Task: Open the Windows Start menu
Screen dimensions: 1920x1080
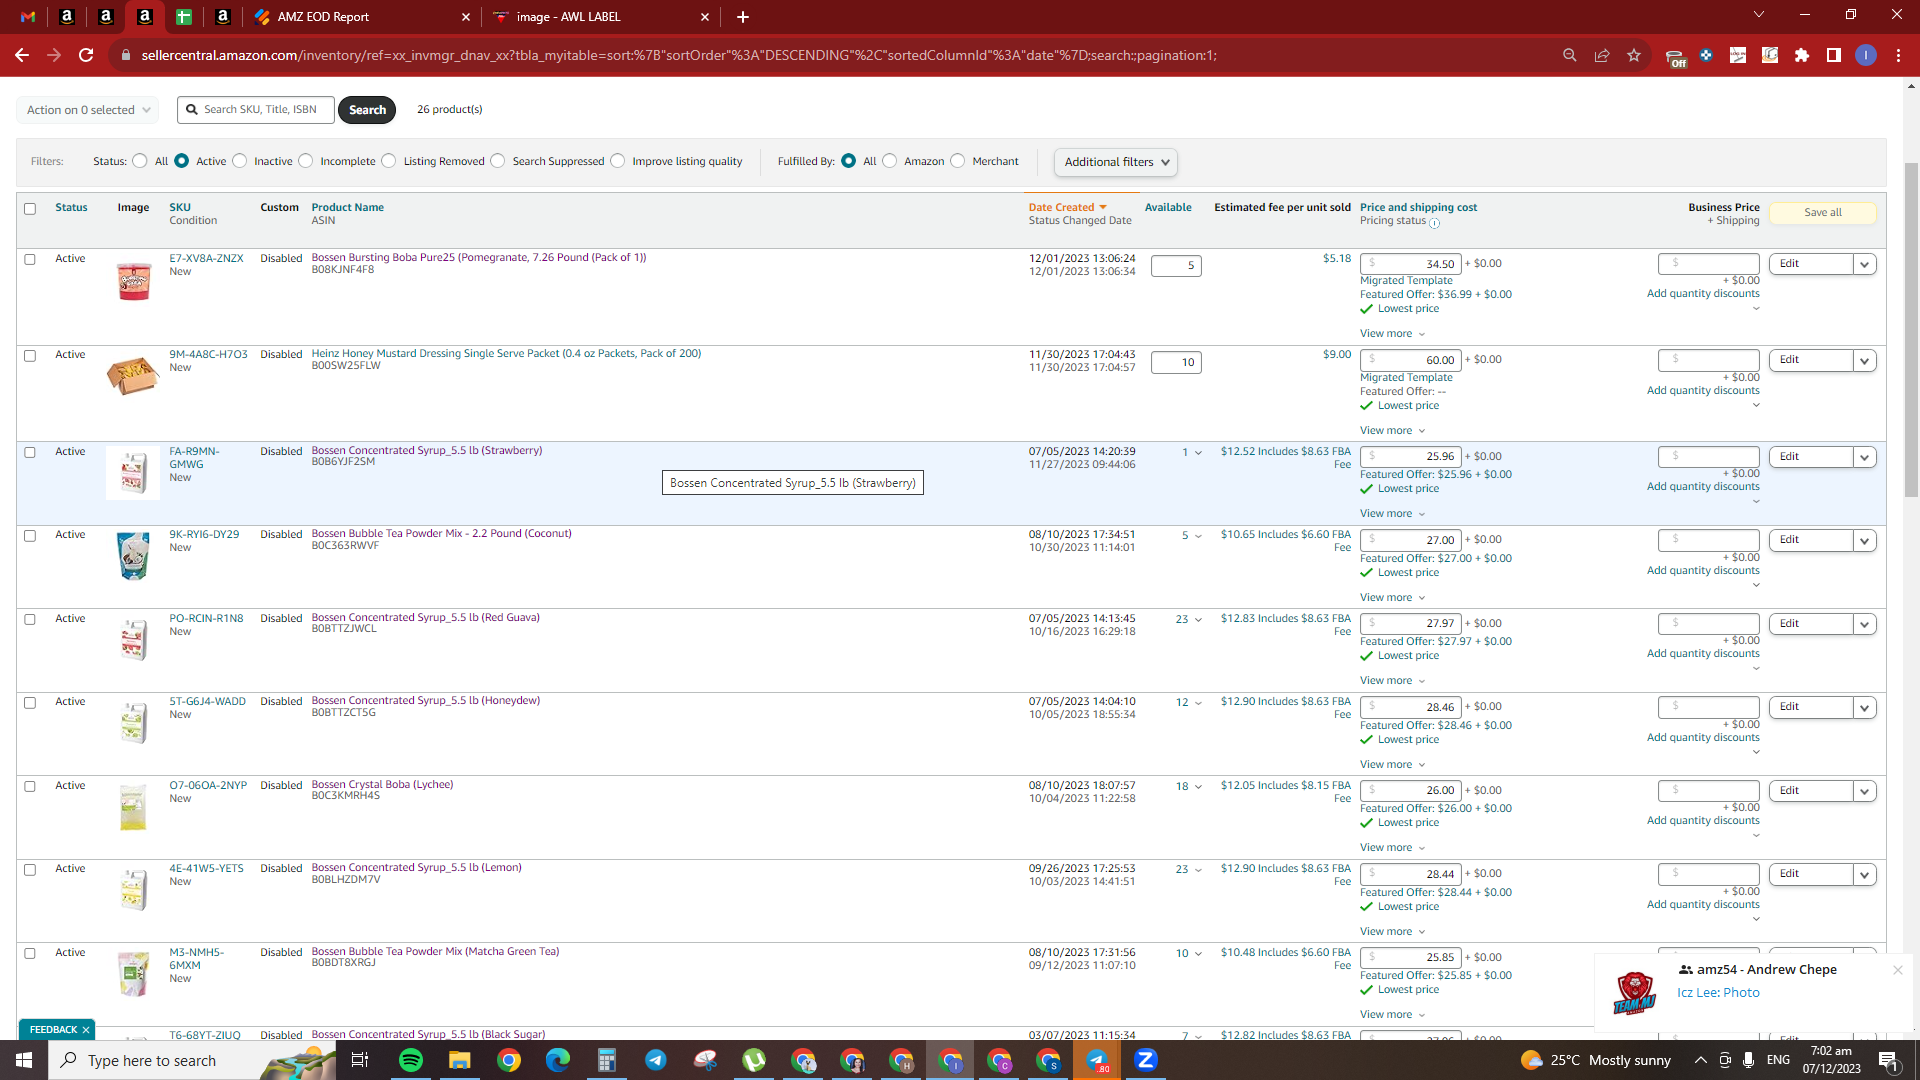Action: (24, 1060)
